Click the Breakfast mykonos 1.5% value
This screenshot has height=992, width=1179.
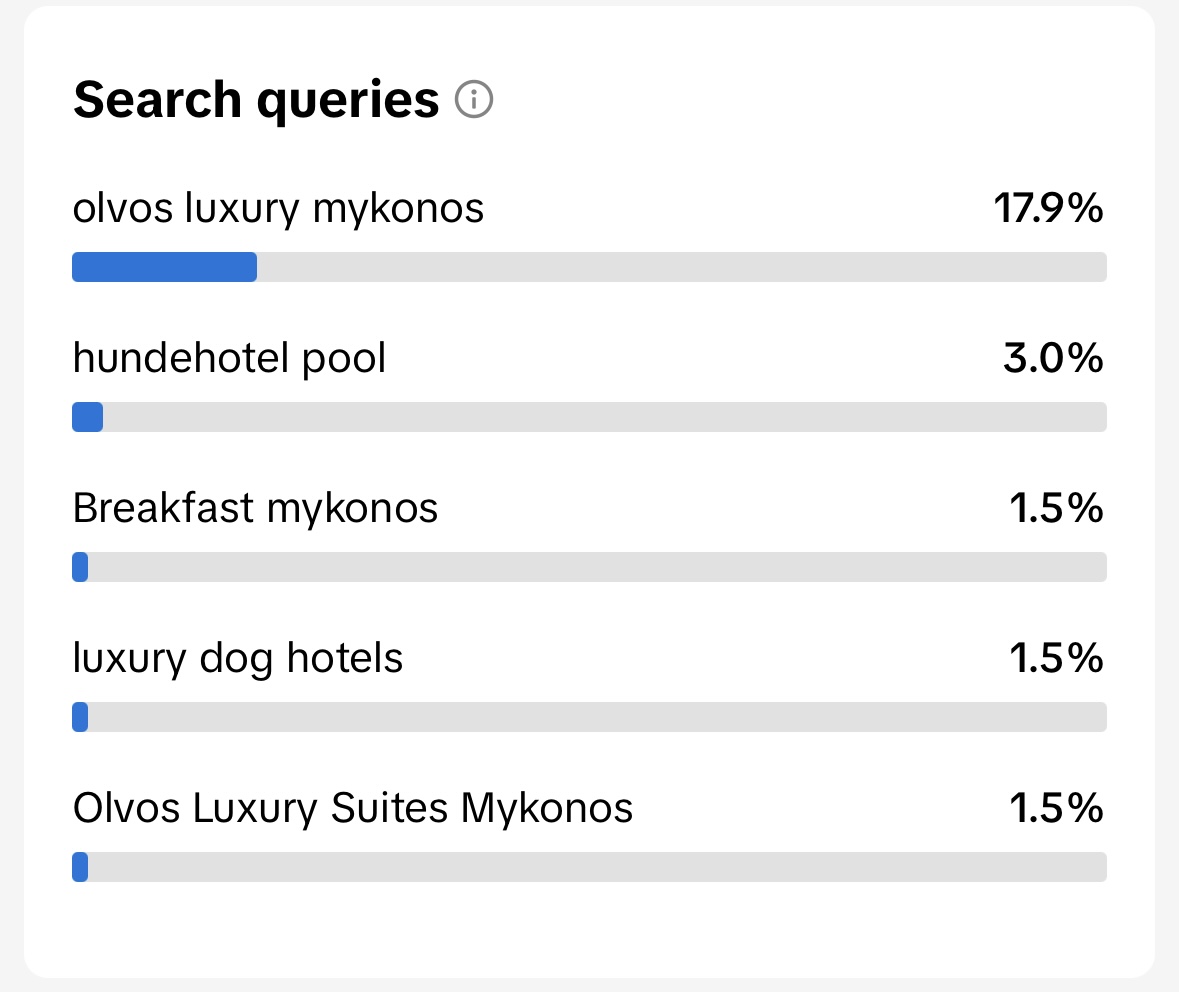[1056, 508]
